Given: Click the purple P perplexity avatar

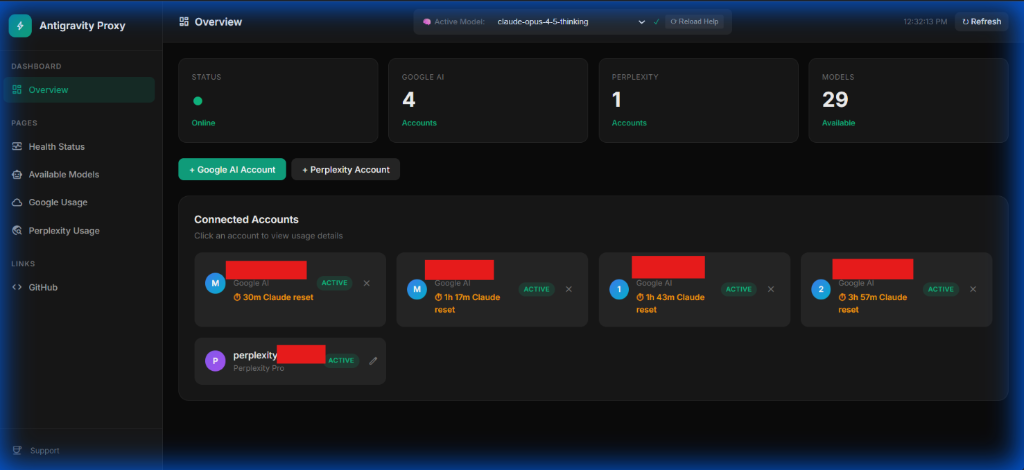Looking at the screenshot, I should tap(215, 360).
